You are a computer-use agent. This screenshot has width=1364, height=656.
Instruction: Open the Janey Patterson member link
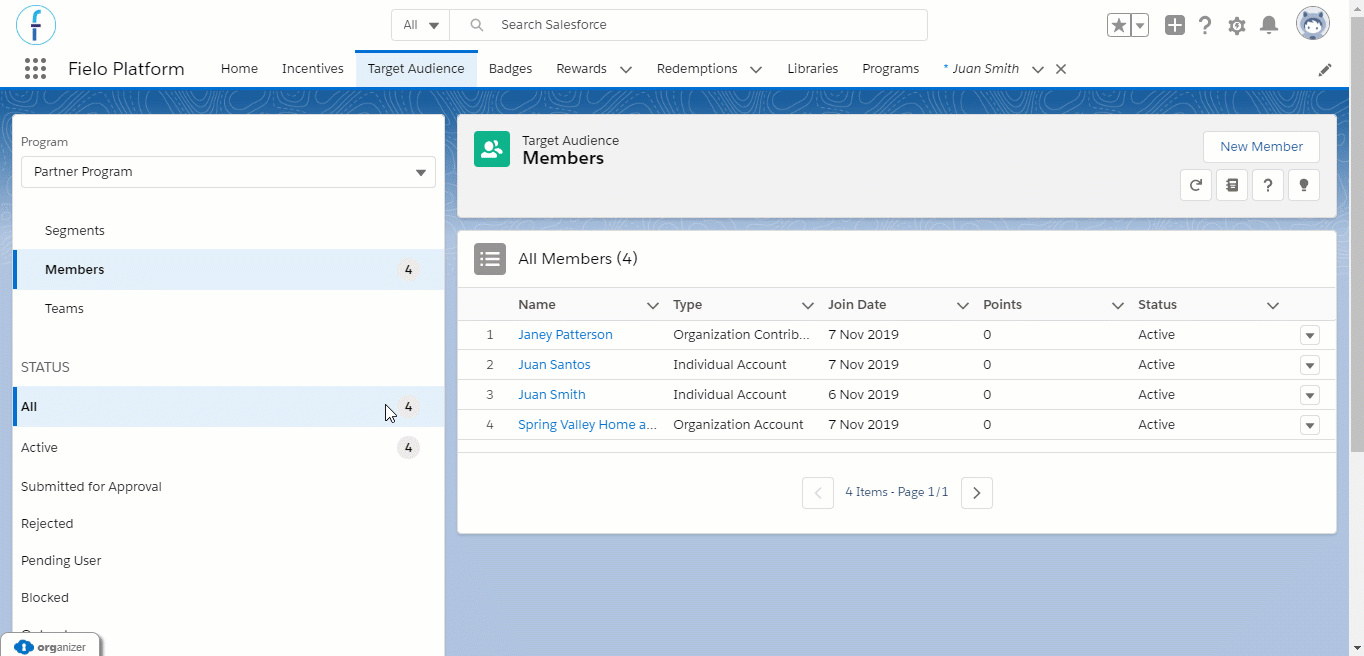coord(565,335)
